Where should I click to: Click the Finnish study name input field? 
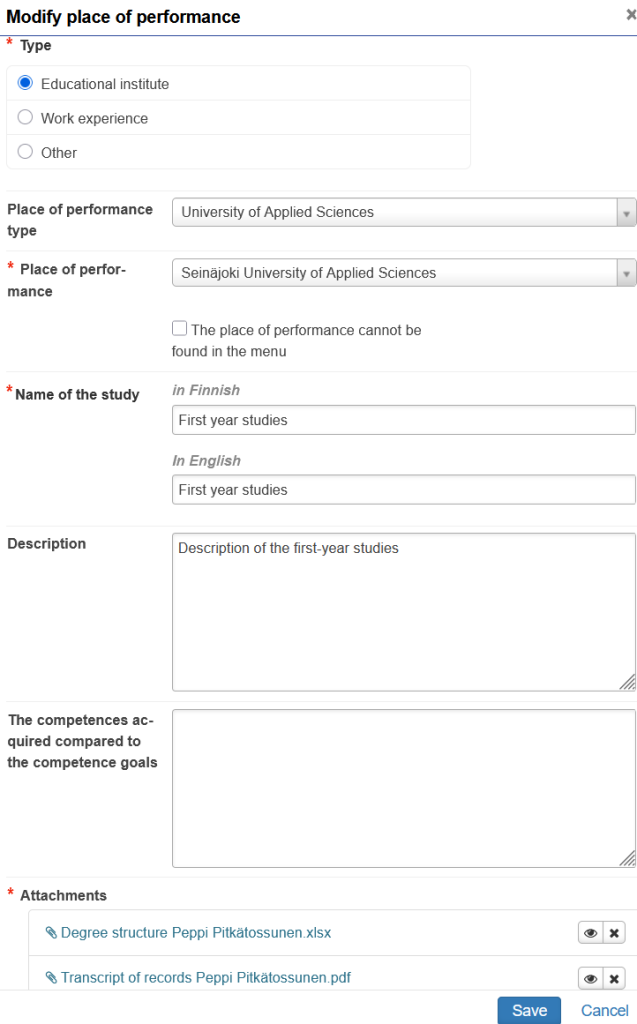click(x=404, y=420)
